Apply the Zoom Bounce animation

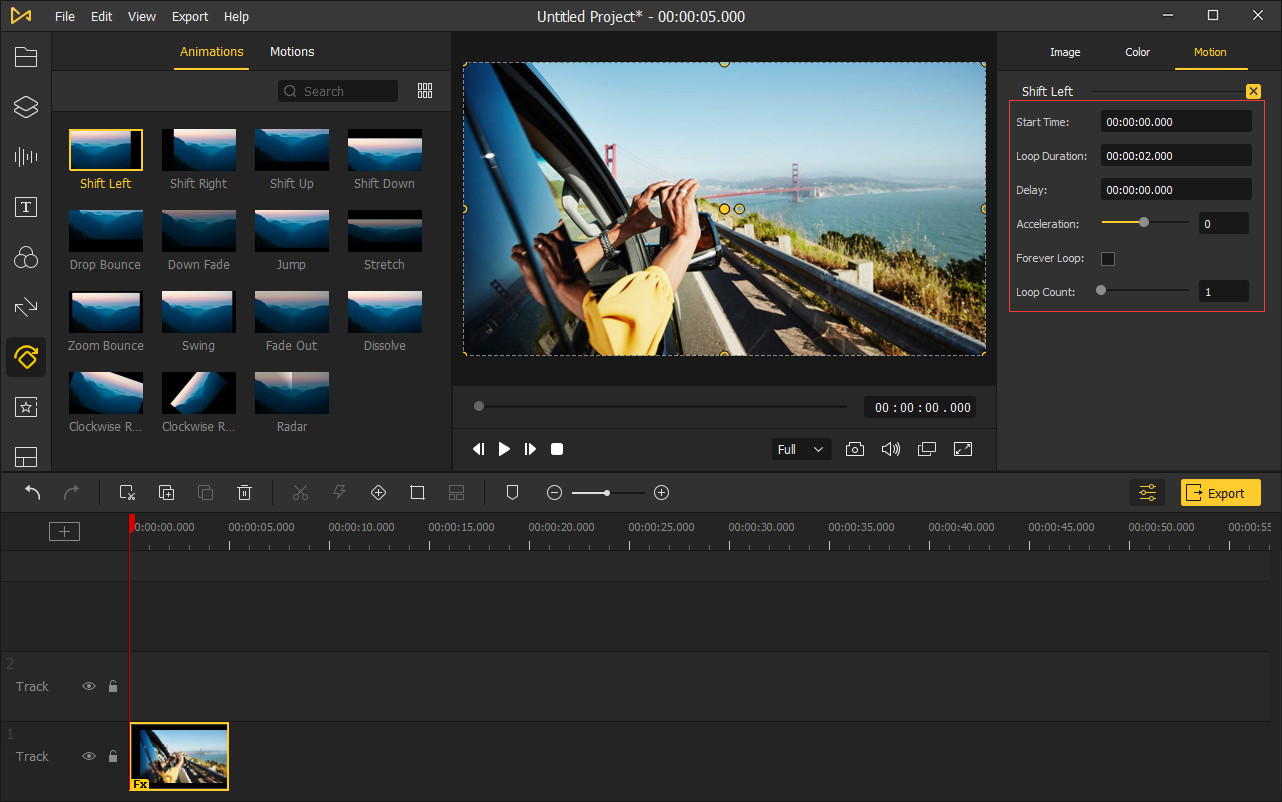[105, 312]
